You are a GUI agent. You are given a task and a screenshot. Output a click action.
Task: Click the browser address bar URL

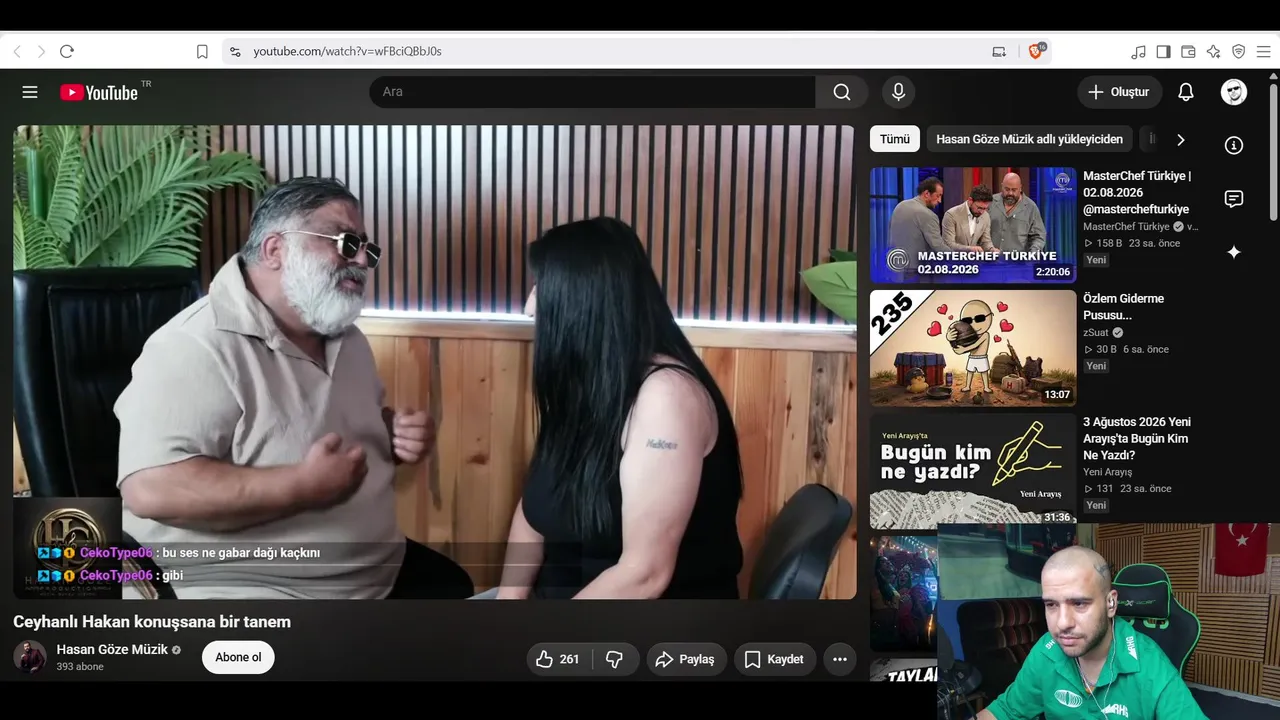347,51
